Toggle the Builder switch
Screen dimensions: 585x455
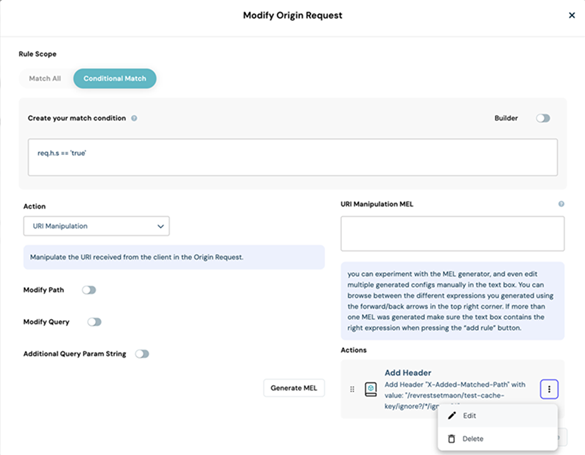(543, 118)
